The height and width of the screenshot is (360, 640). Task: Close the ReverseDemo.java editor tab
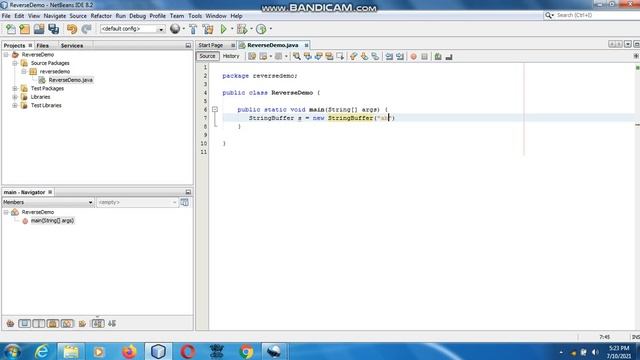click(x=306, y=45)
